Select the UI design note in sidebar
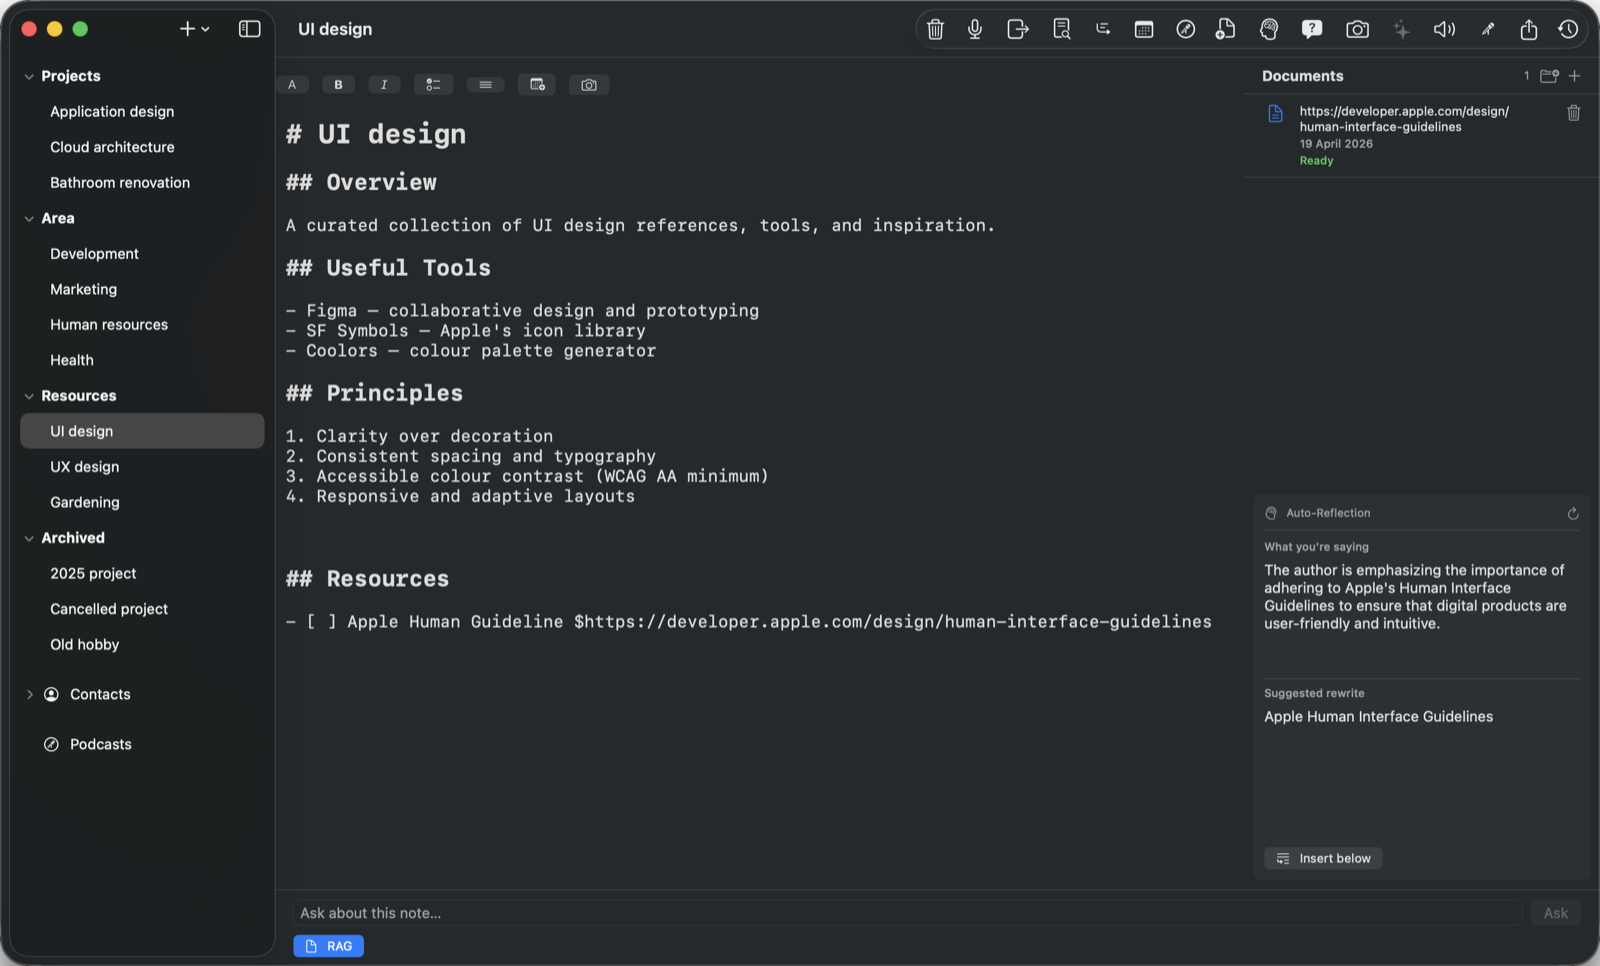The height and width of the screenshot is (966, 1600). [x=142, y=431]
